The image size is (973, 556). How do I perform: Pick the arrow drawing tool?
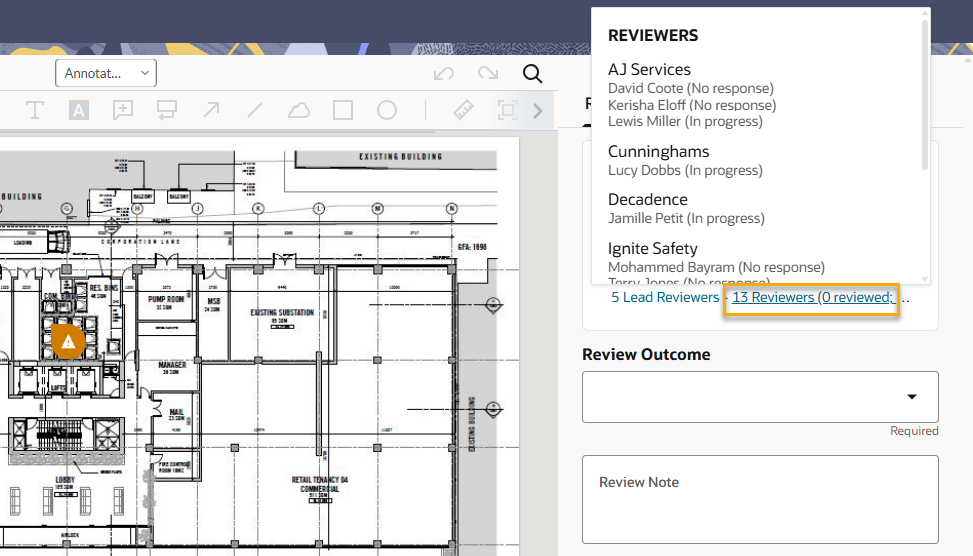211,110
